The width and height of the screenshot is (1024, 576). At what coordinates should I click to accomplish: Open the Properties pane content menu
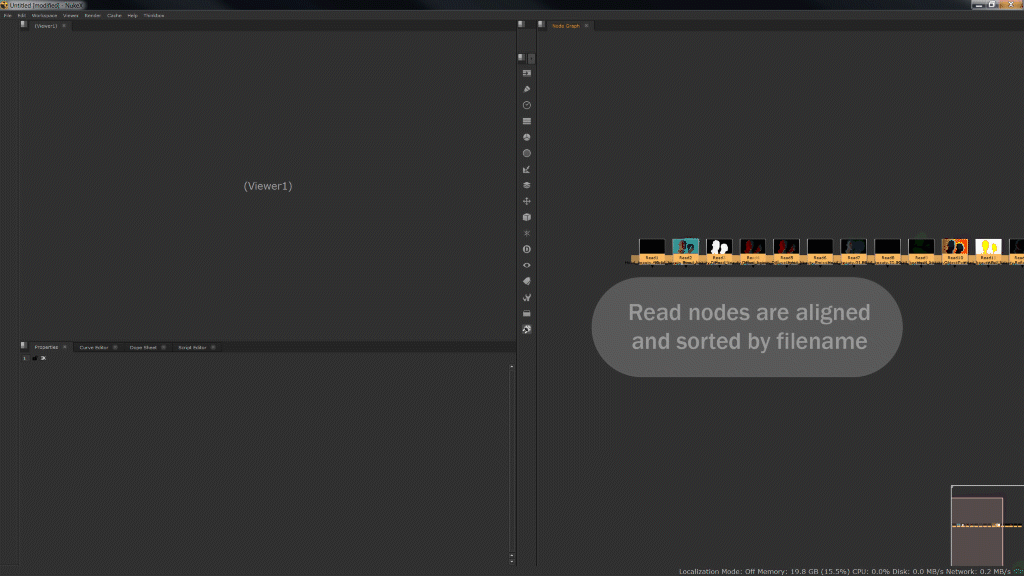22,346
